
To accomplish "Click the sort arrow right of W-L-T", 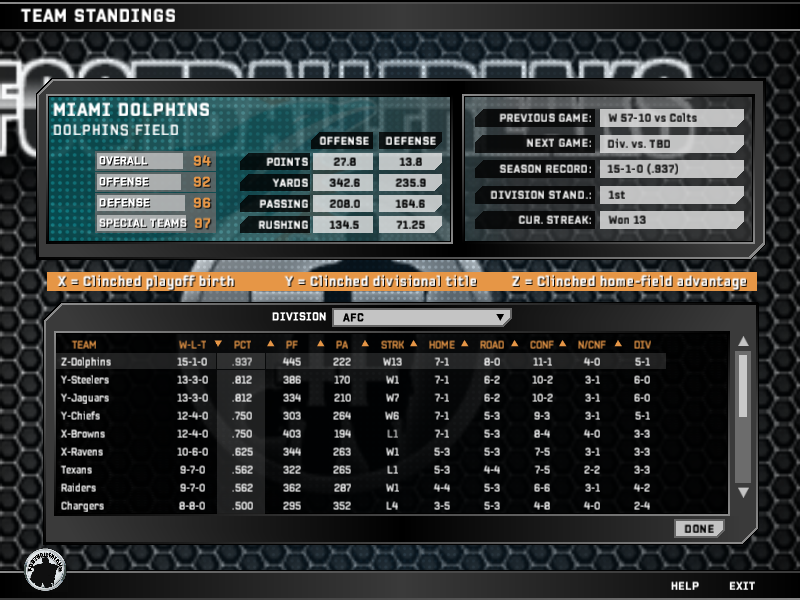I will point(218,343).
